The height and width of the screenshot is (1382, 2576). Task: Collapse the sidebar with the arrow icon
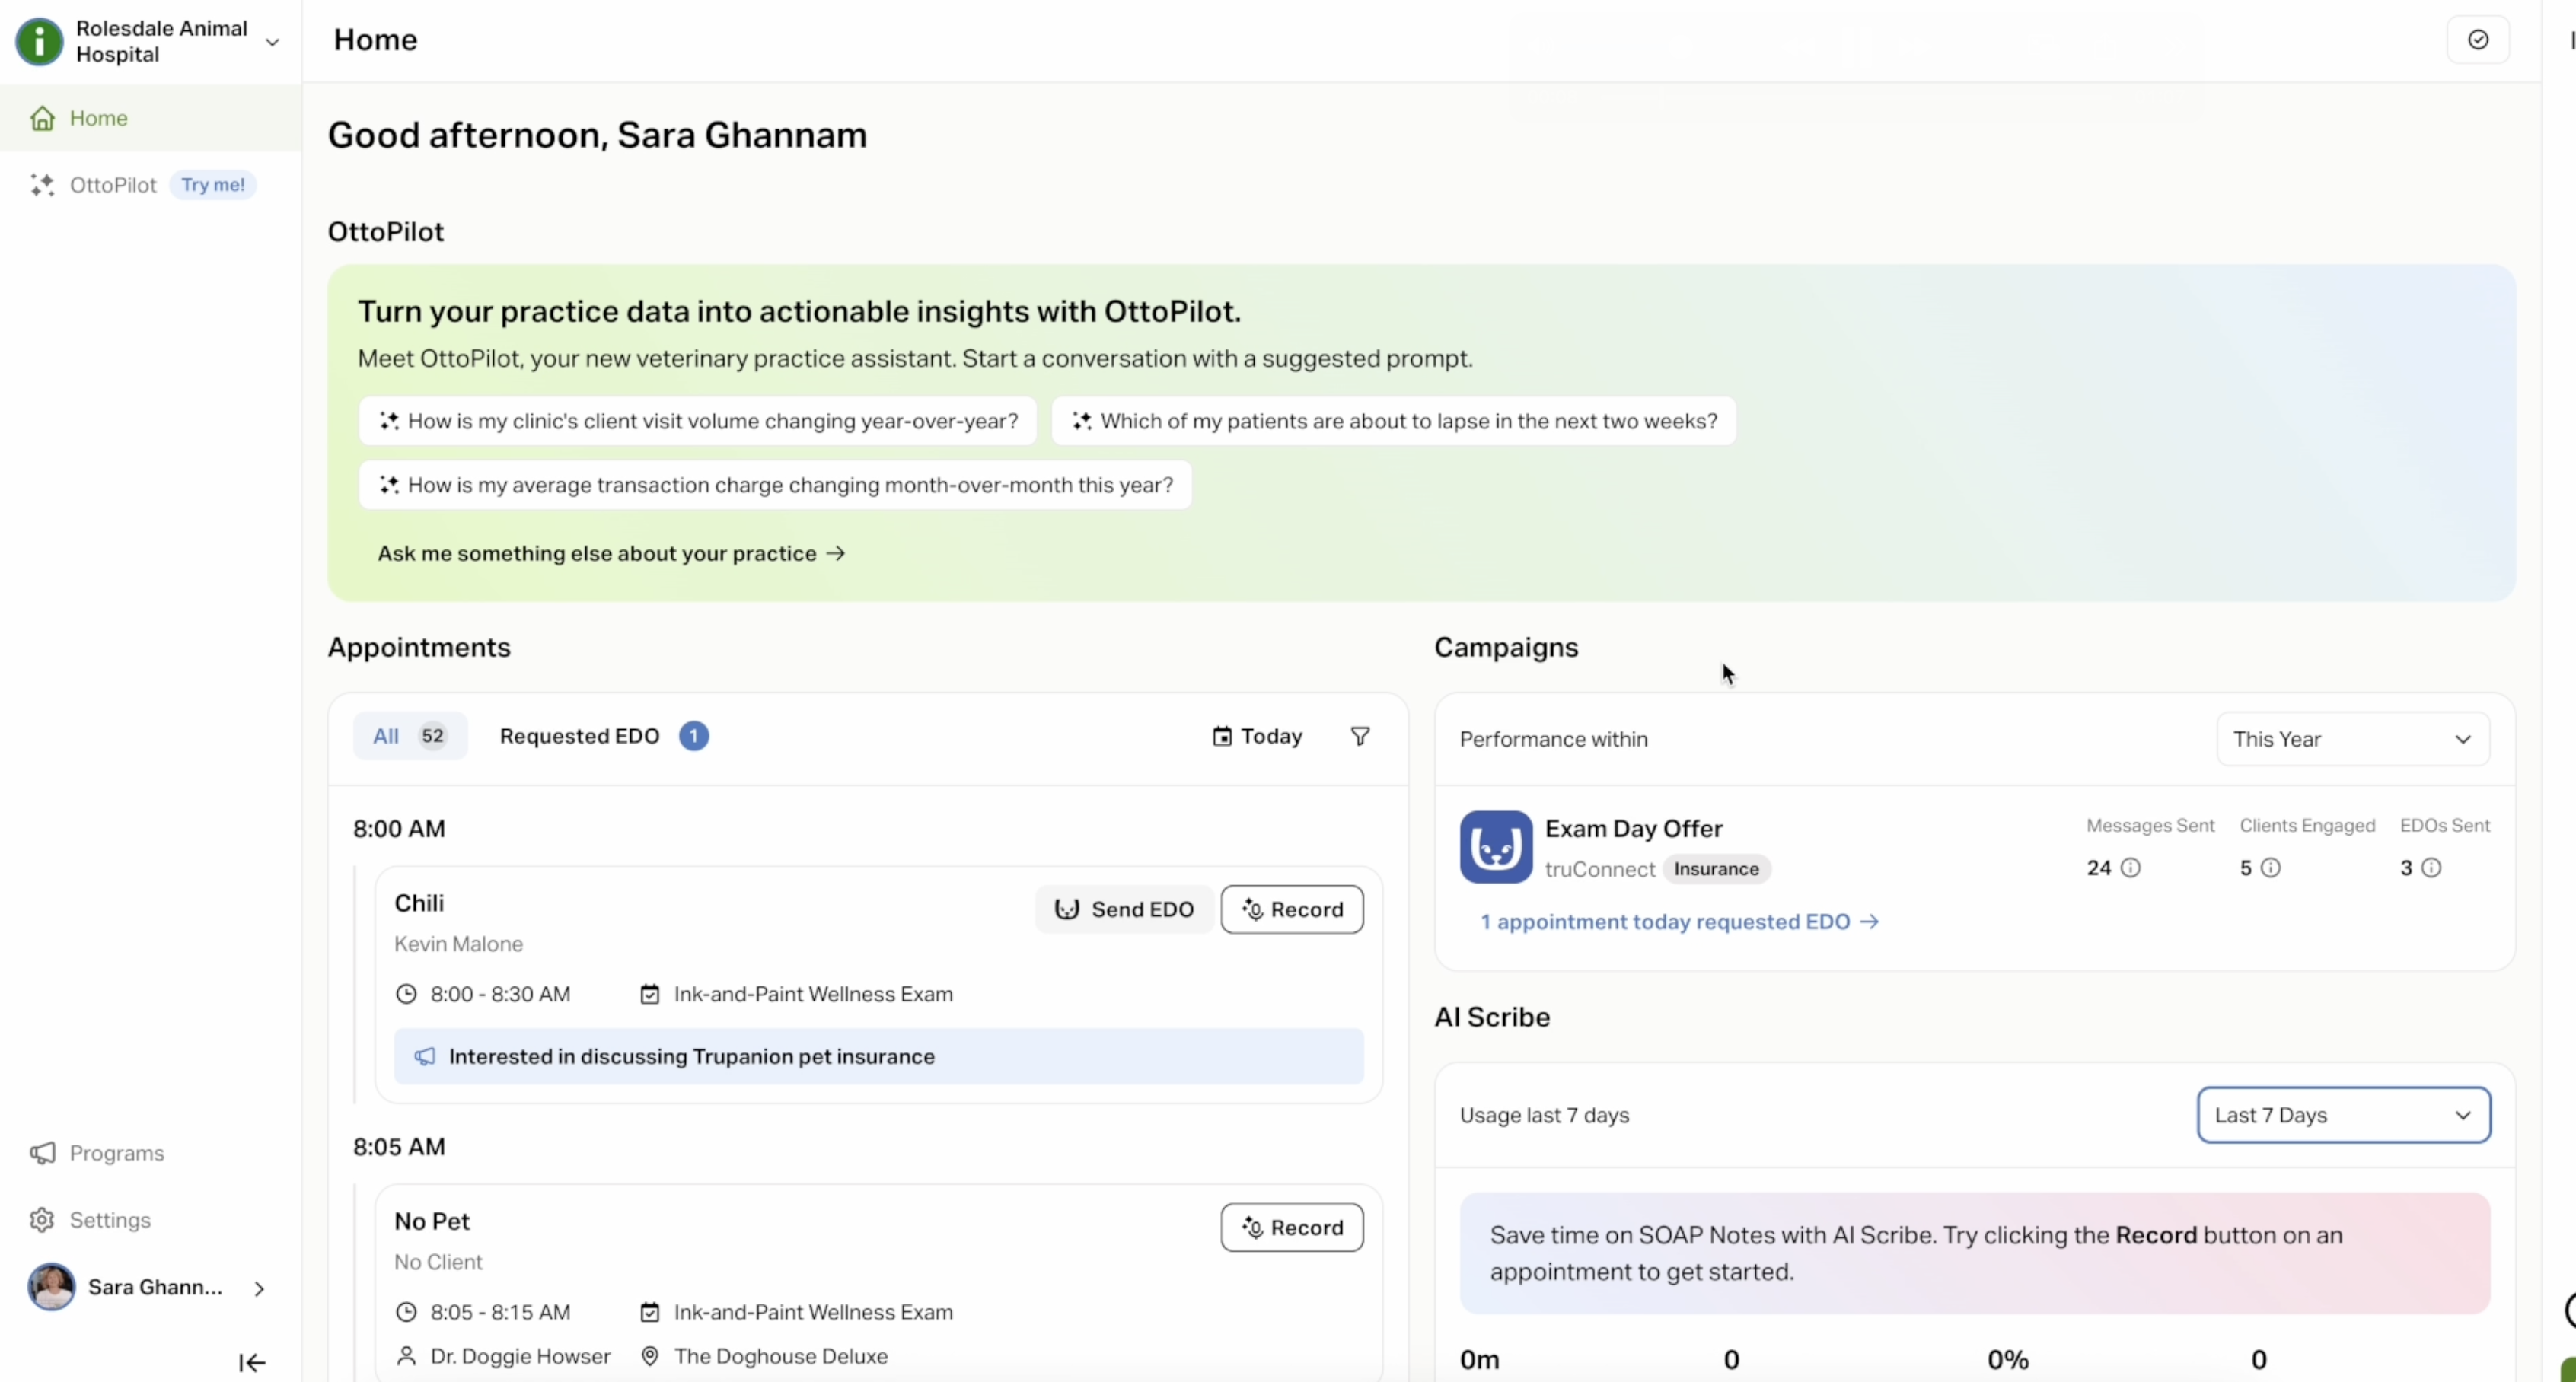coord(252,1362)
